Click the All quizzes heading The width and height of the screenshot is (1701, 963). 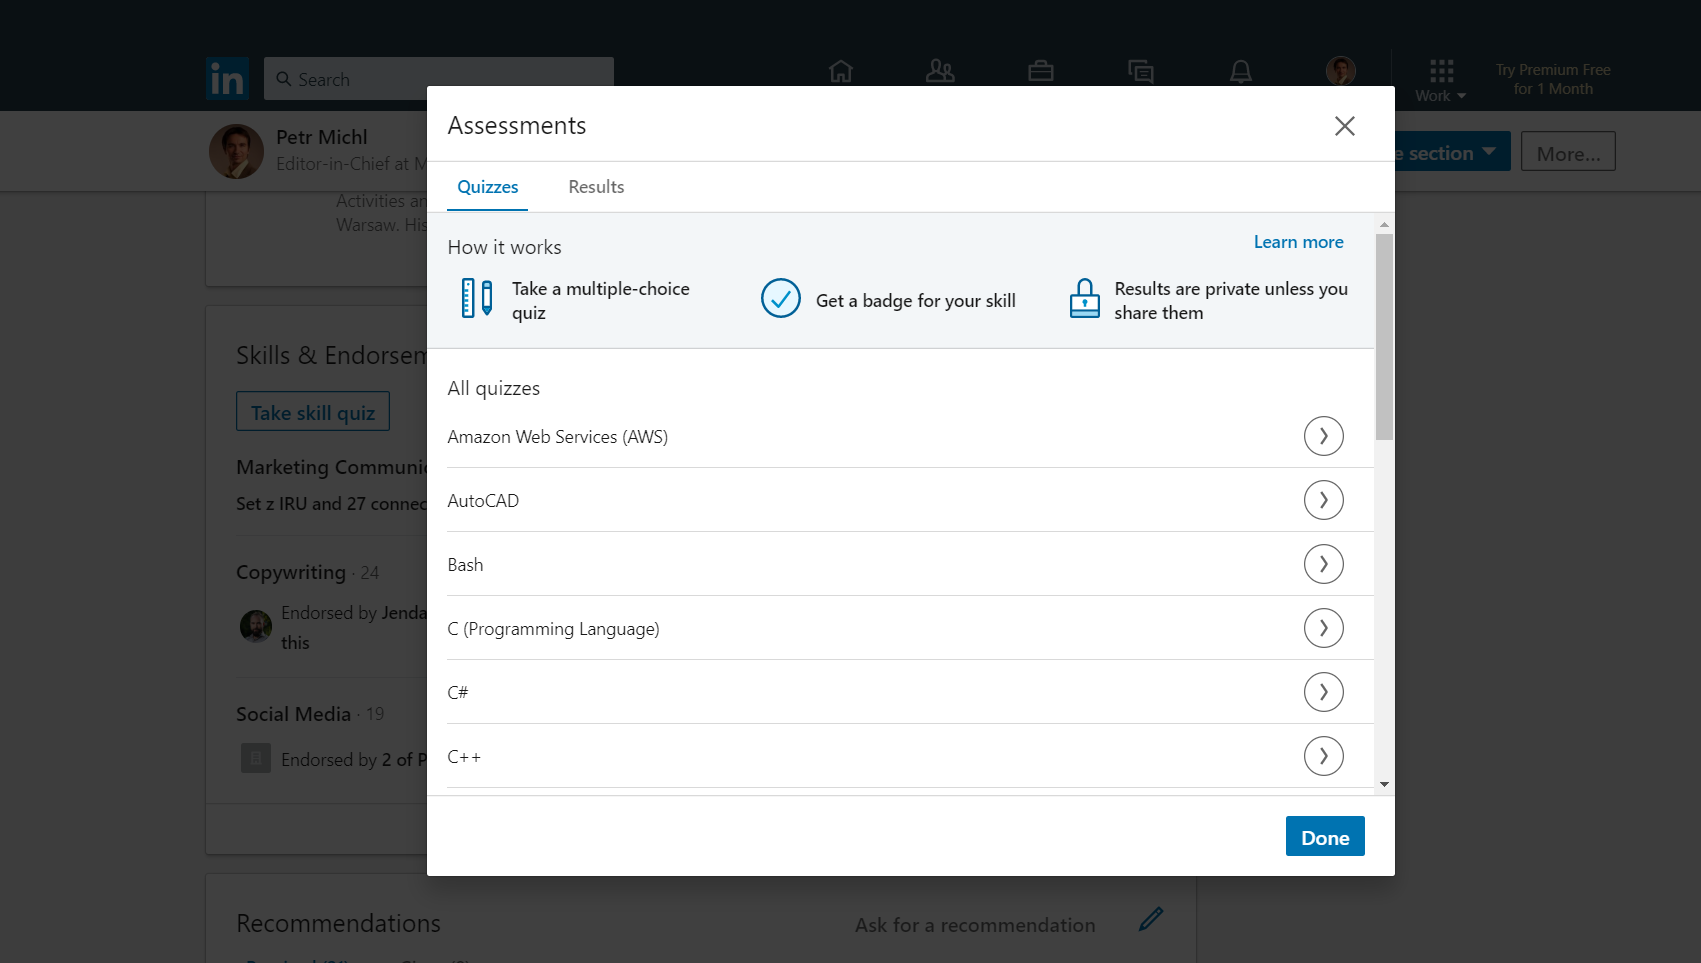[x=494, y=388]
